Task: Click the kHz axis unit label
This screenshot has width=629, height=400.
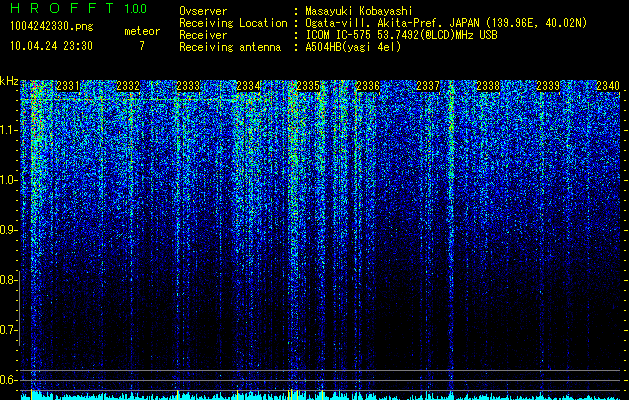Action: 9,81
